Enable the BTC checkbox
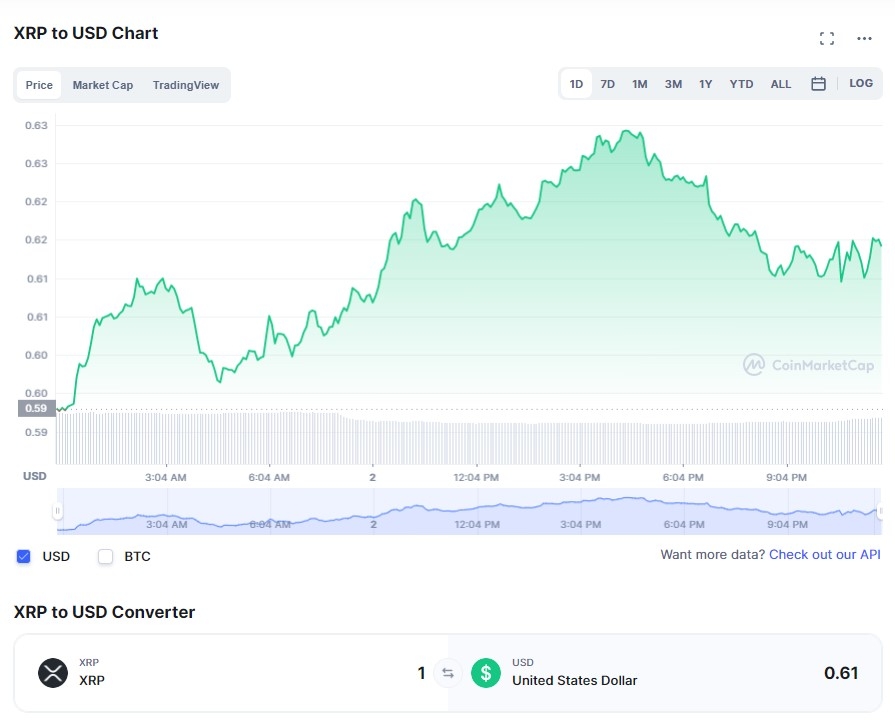 coord(106,556)
